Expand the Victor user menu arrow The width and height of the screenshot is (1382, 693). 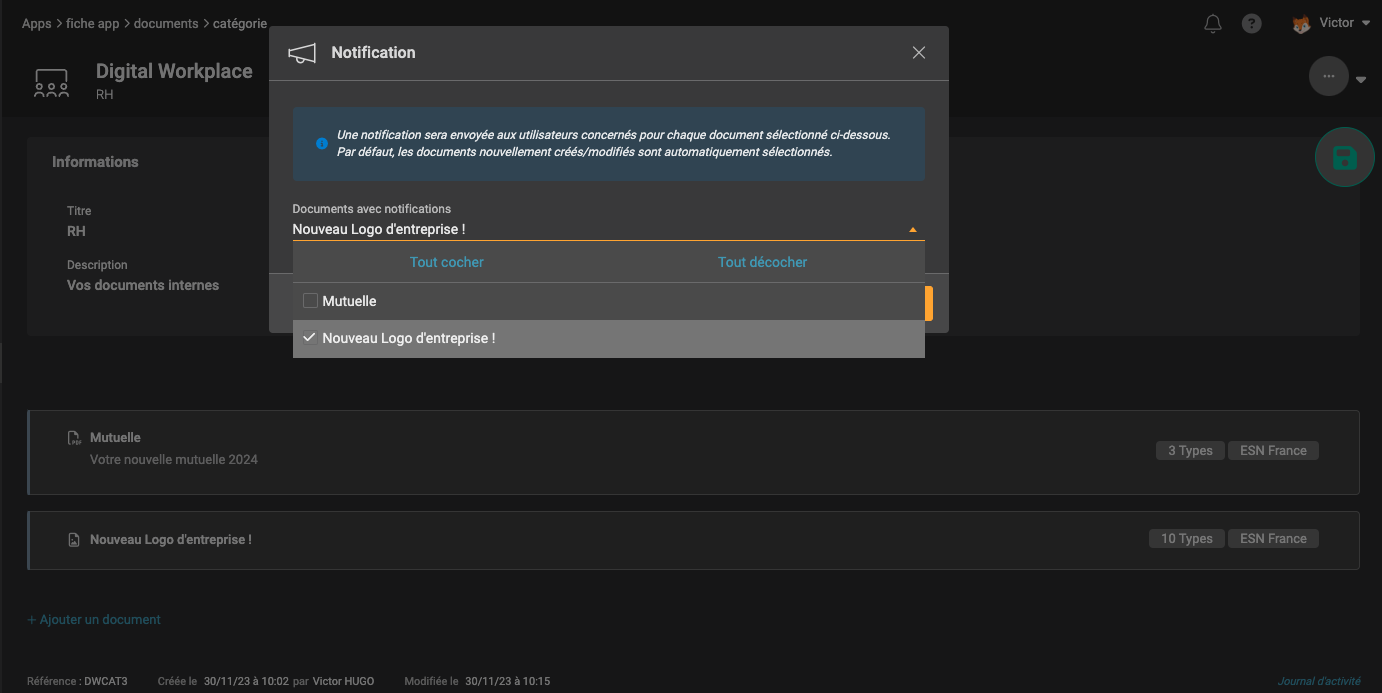[1366, 23]
